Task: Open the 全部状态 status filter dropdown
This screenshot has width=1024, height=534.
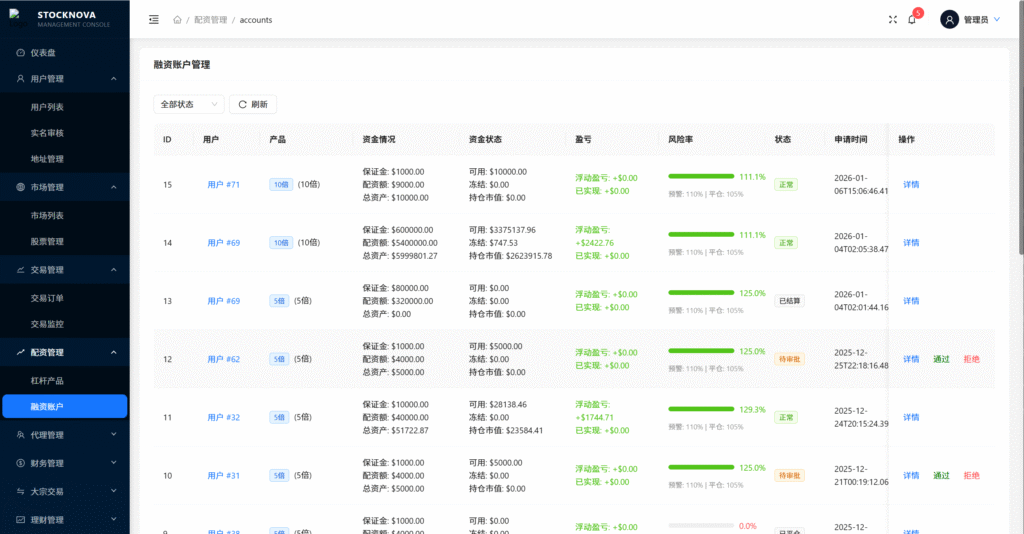Action: 188,104
